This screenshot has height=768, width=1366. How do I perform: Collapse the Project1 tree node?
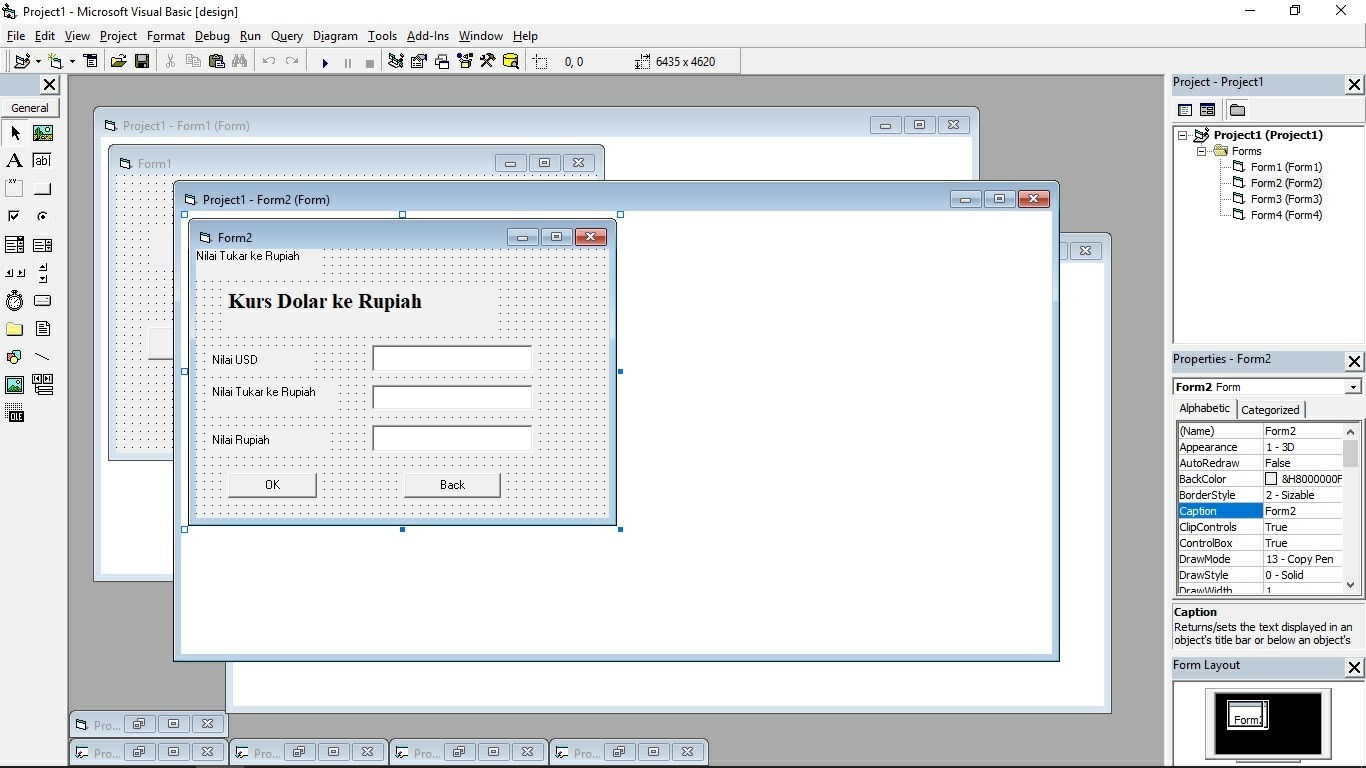point(1181,134)
